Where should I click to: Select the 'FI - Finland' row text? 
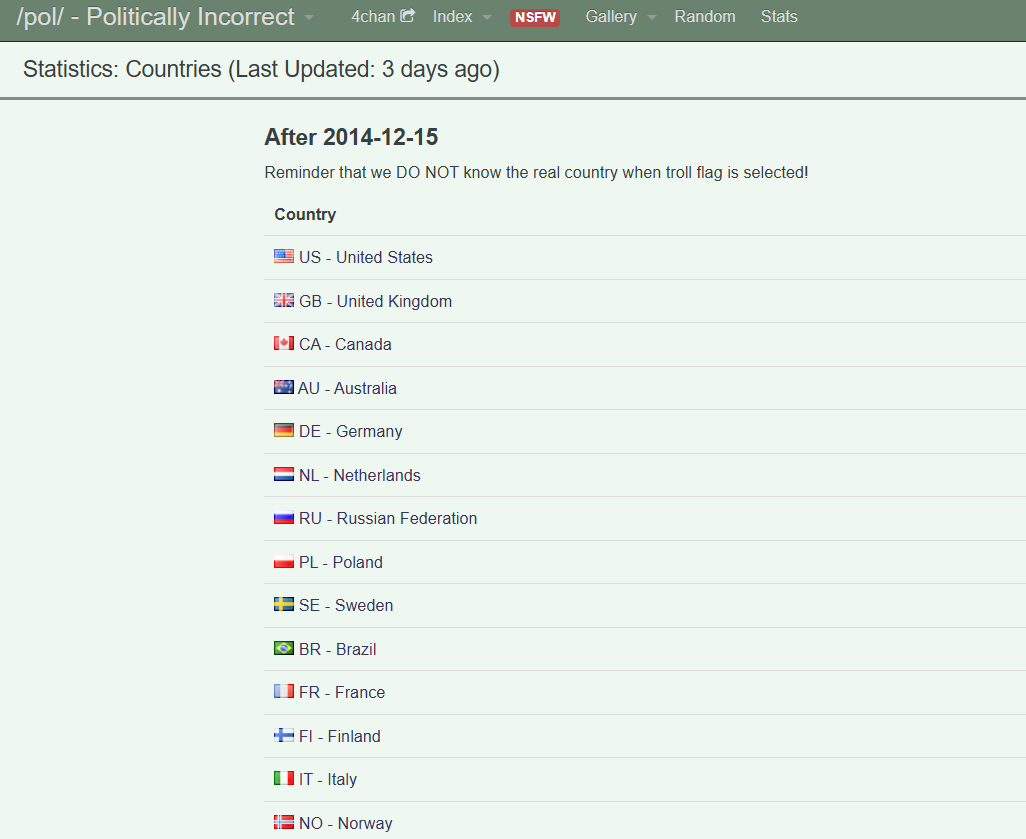tap(340, 736)
